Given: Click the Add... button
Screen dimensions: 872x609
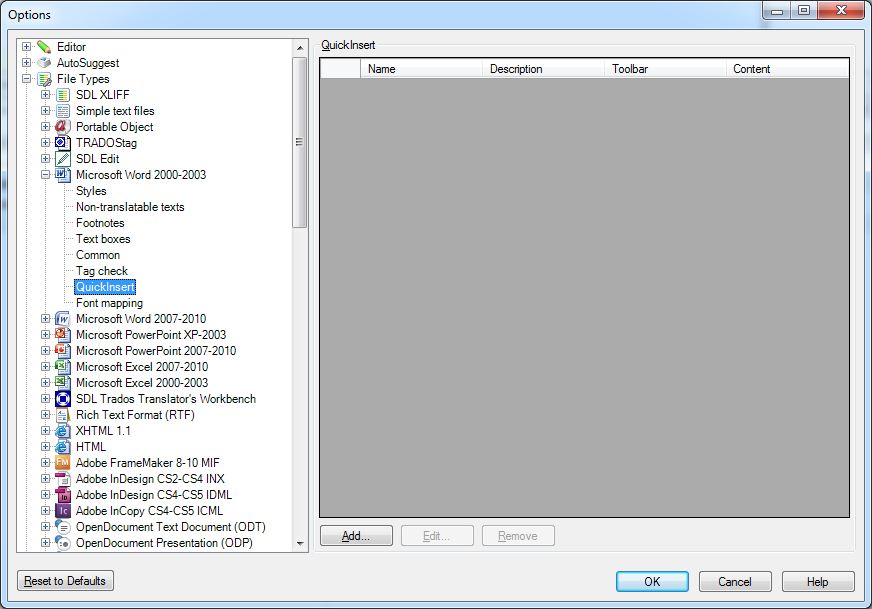Looking at the screenshot, I should [356, 536].
